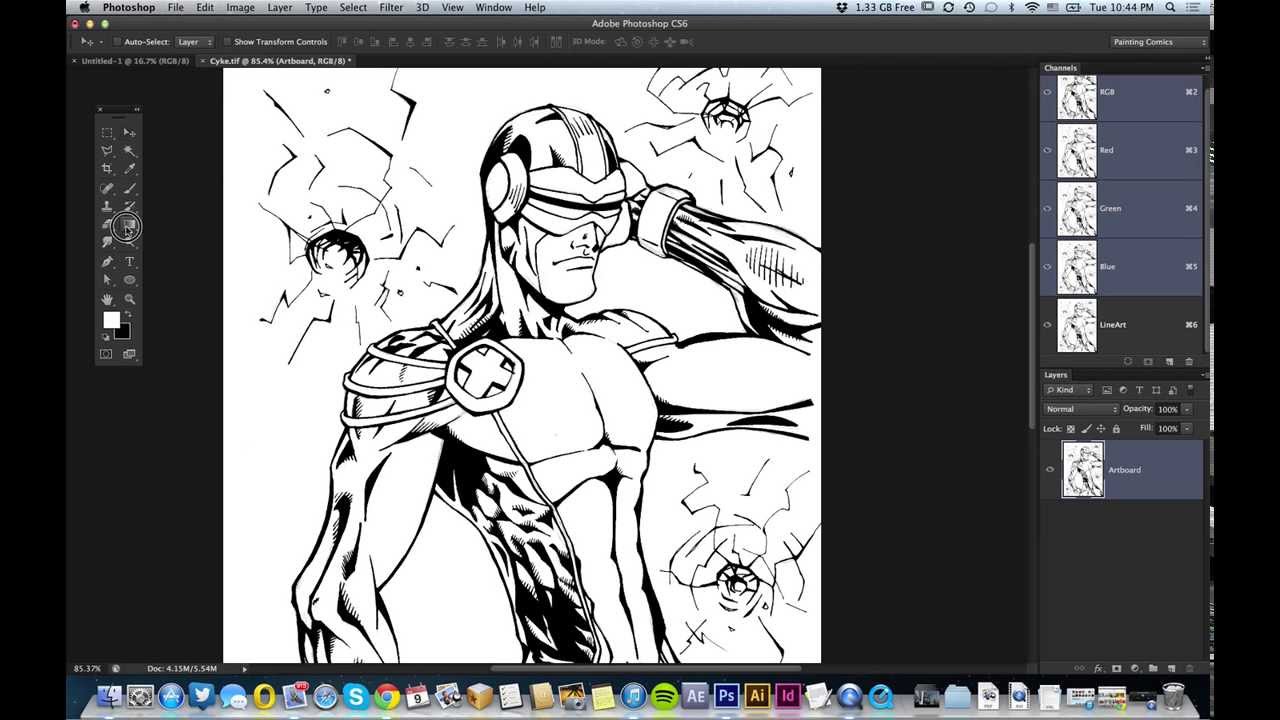Open the Opacity slider dropdown arrow

[1187, 409]
